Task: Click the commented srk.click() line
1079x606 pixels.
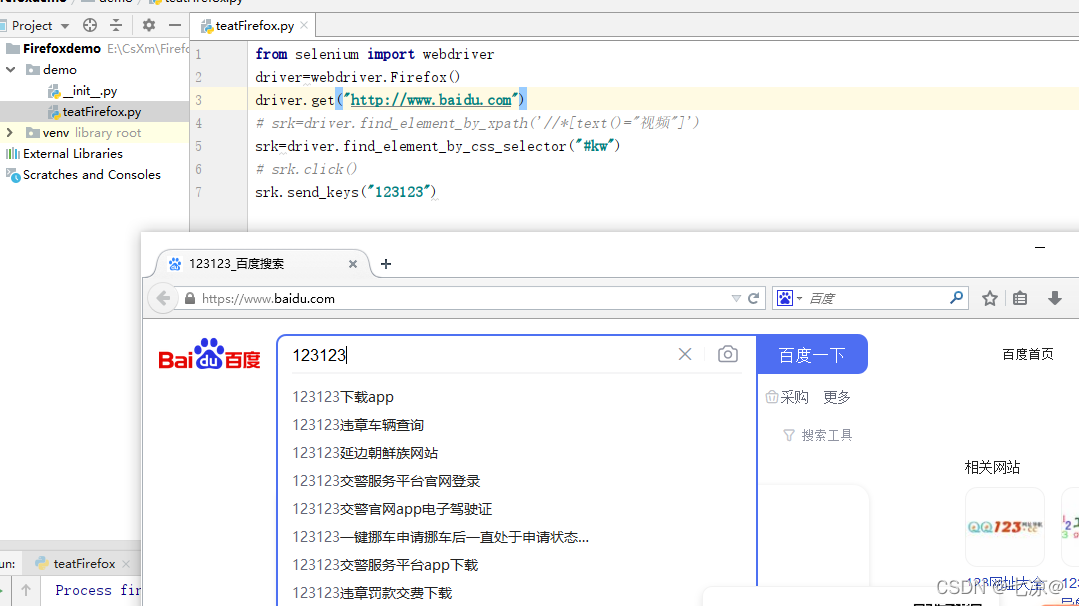Action: pyautogui.click(x=306, y=169)
